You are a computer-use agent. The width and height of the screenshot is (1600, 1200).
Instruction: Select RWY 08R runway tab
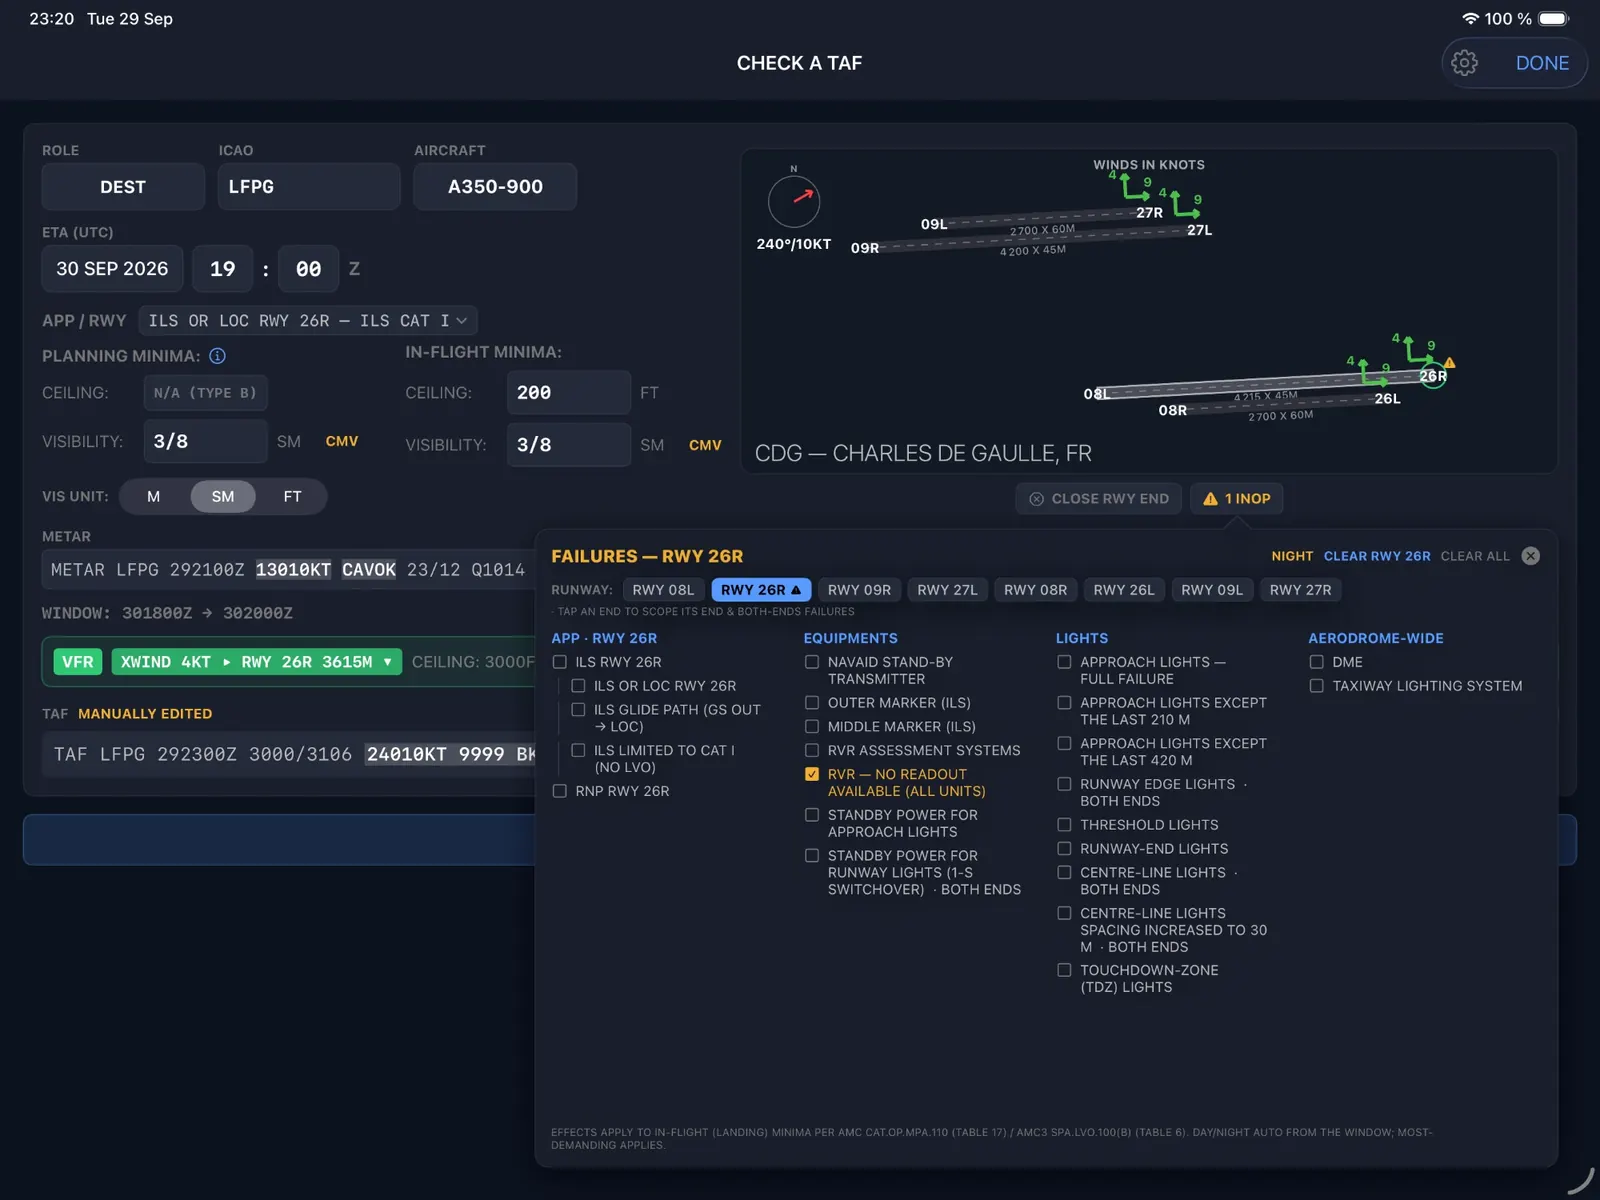point(1035,590)
